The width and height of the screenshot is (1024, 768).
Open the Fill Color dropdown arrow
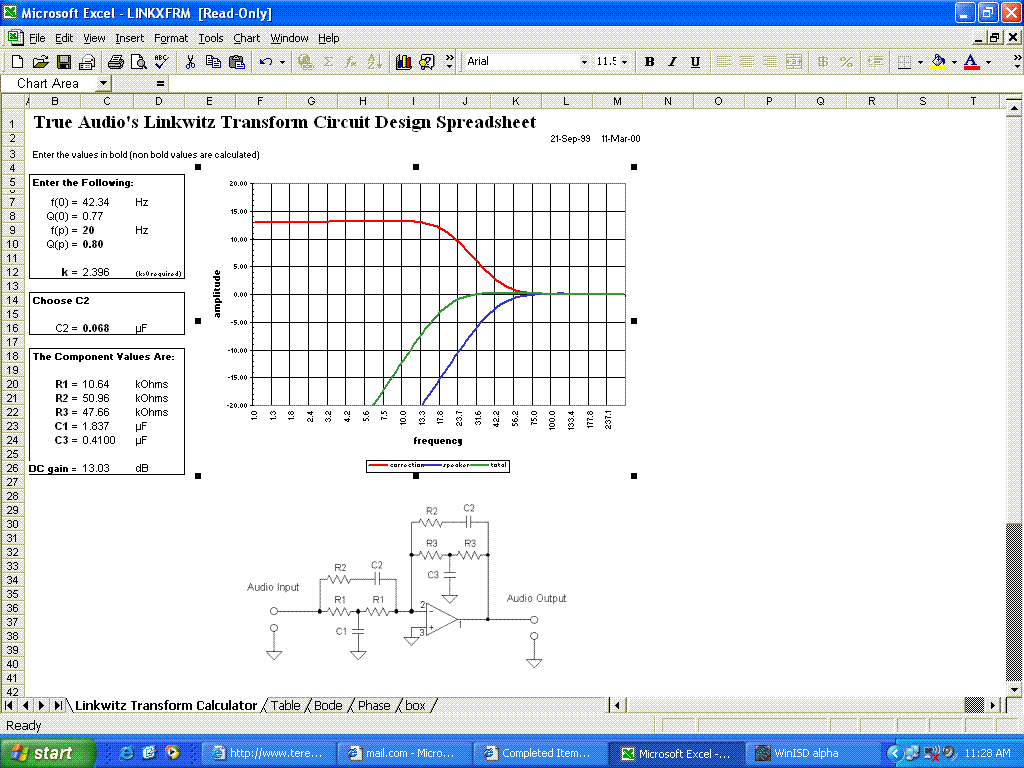click(x=954, y=62)
